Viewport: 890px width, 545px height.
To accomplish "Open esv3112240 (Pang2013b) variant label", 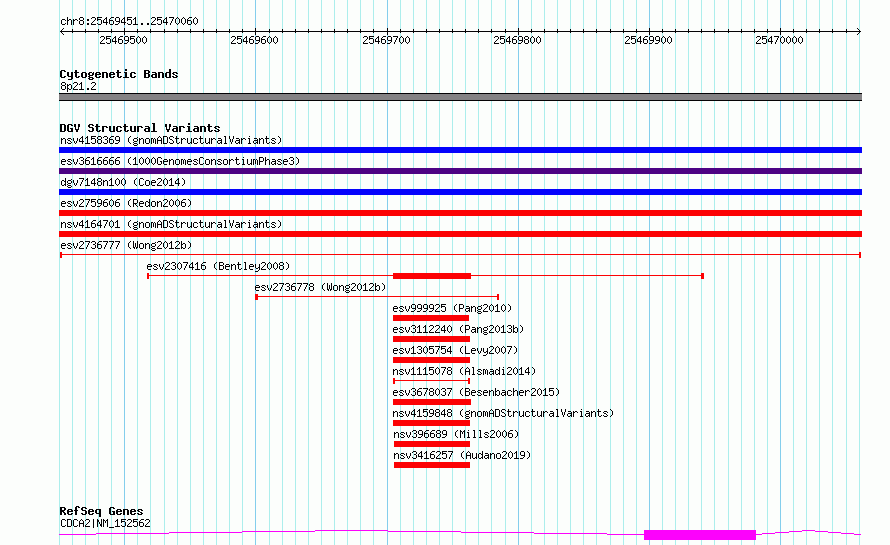I will pos(458,329).
